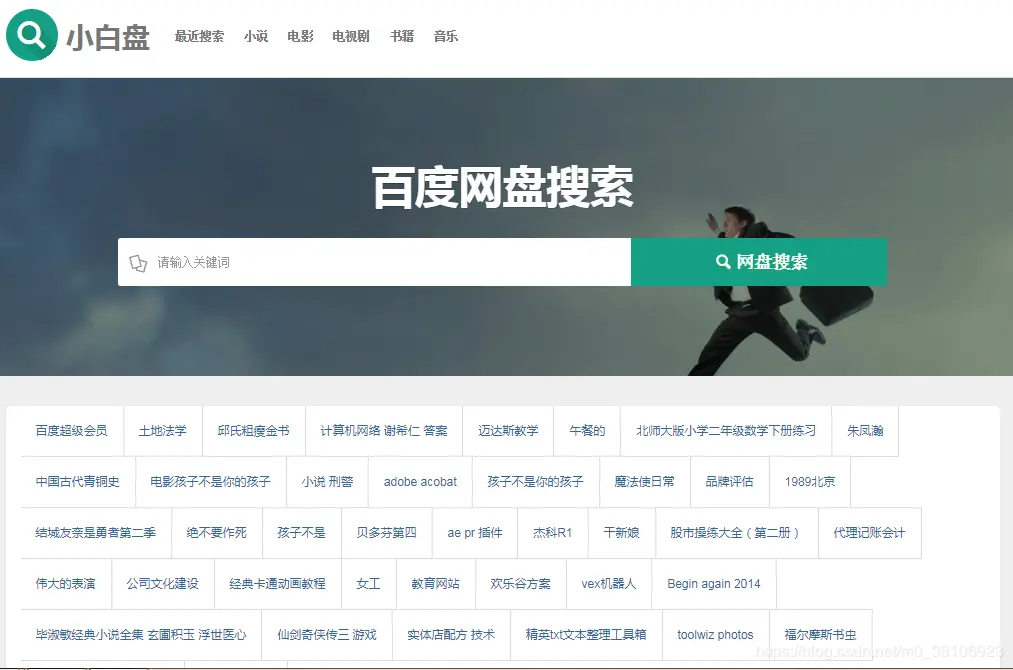Select the 孩子不是 tag
The width and height of the screenshot is (1013, 670).
[x=302, y=533]
